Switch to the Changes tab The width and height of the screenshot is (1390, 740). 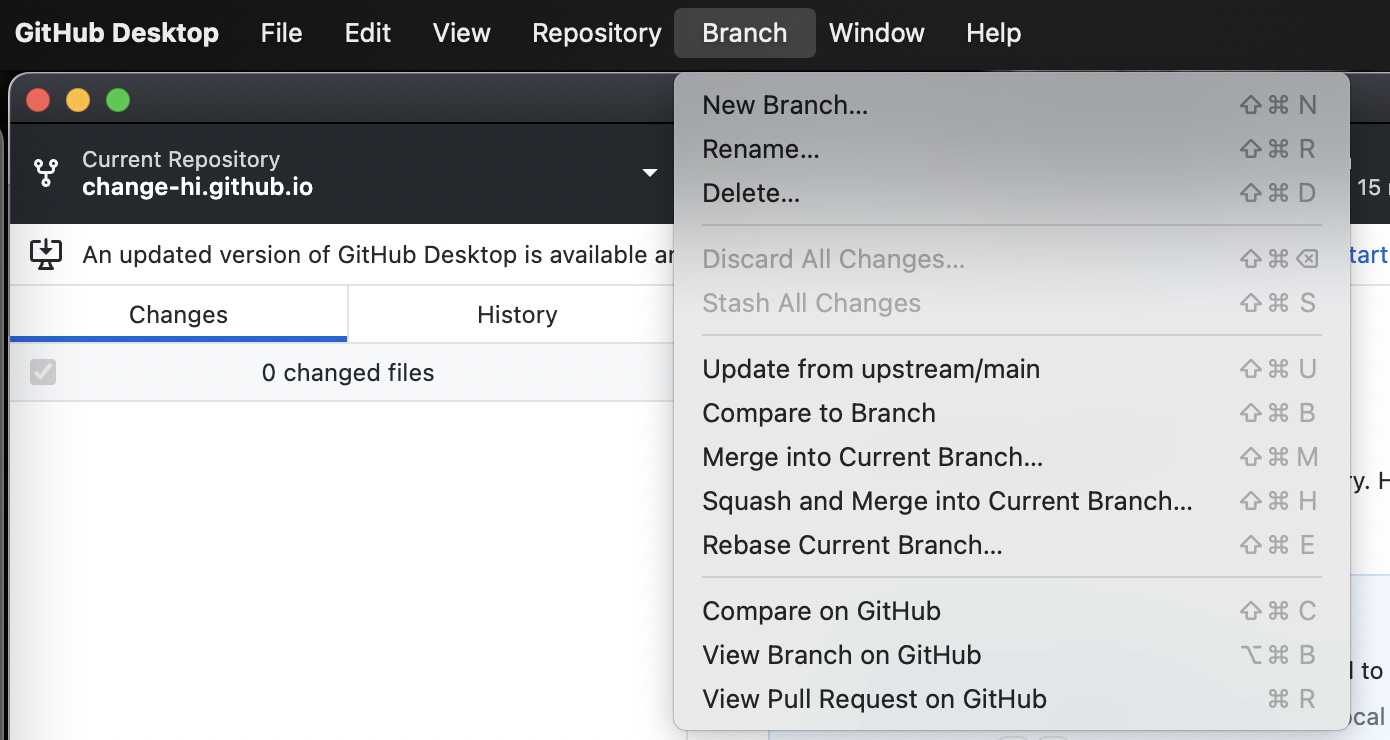pos(179,315)
